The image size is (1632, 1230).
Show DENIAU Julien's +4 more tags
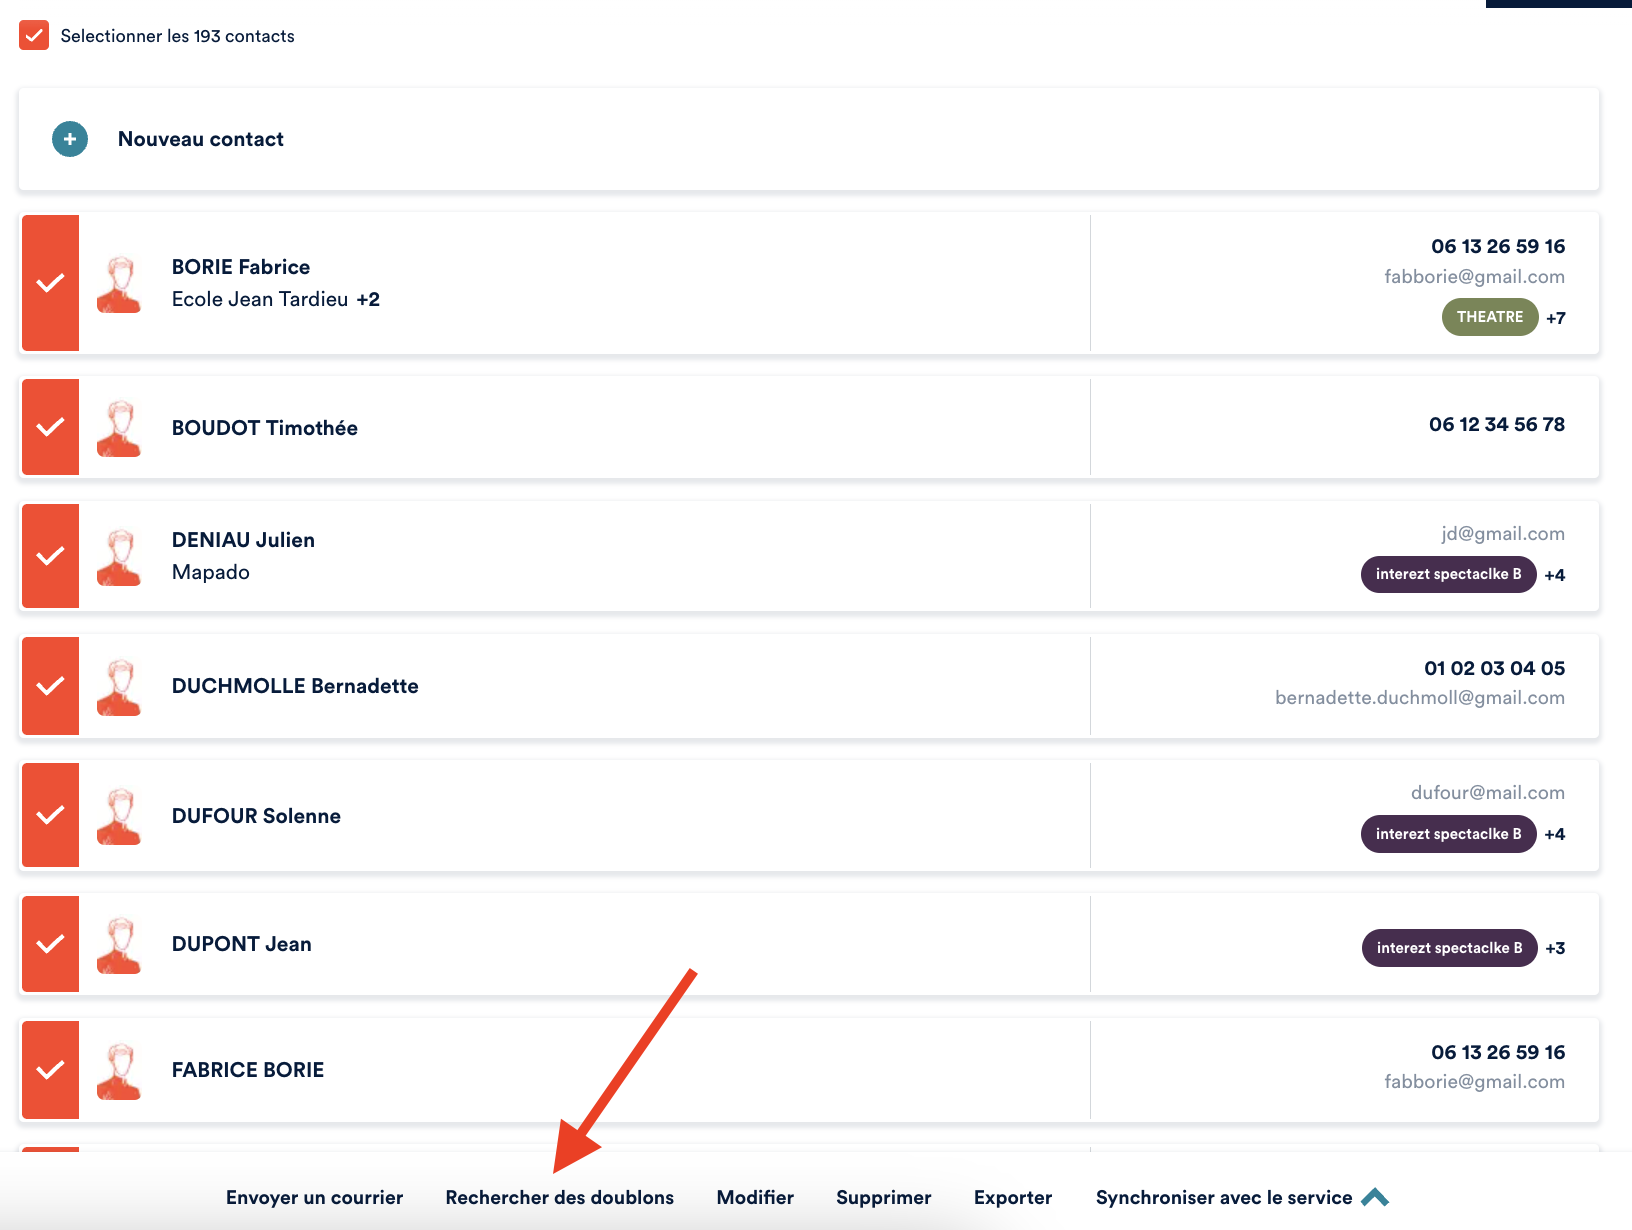[x=1554, y=575]
